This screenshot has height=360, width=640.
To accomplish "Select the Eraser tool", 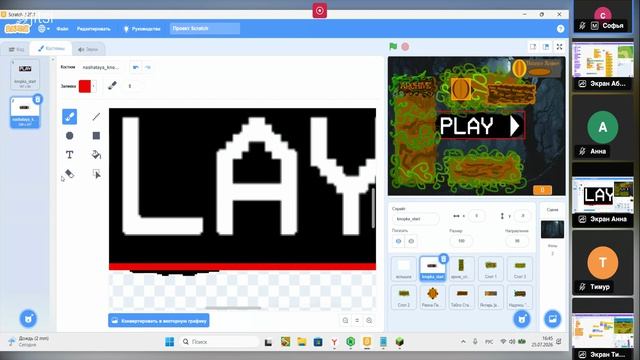I will 69,174.
